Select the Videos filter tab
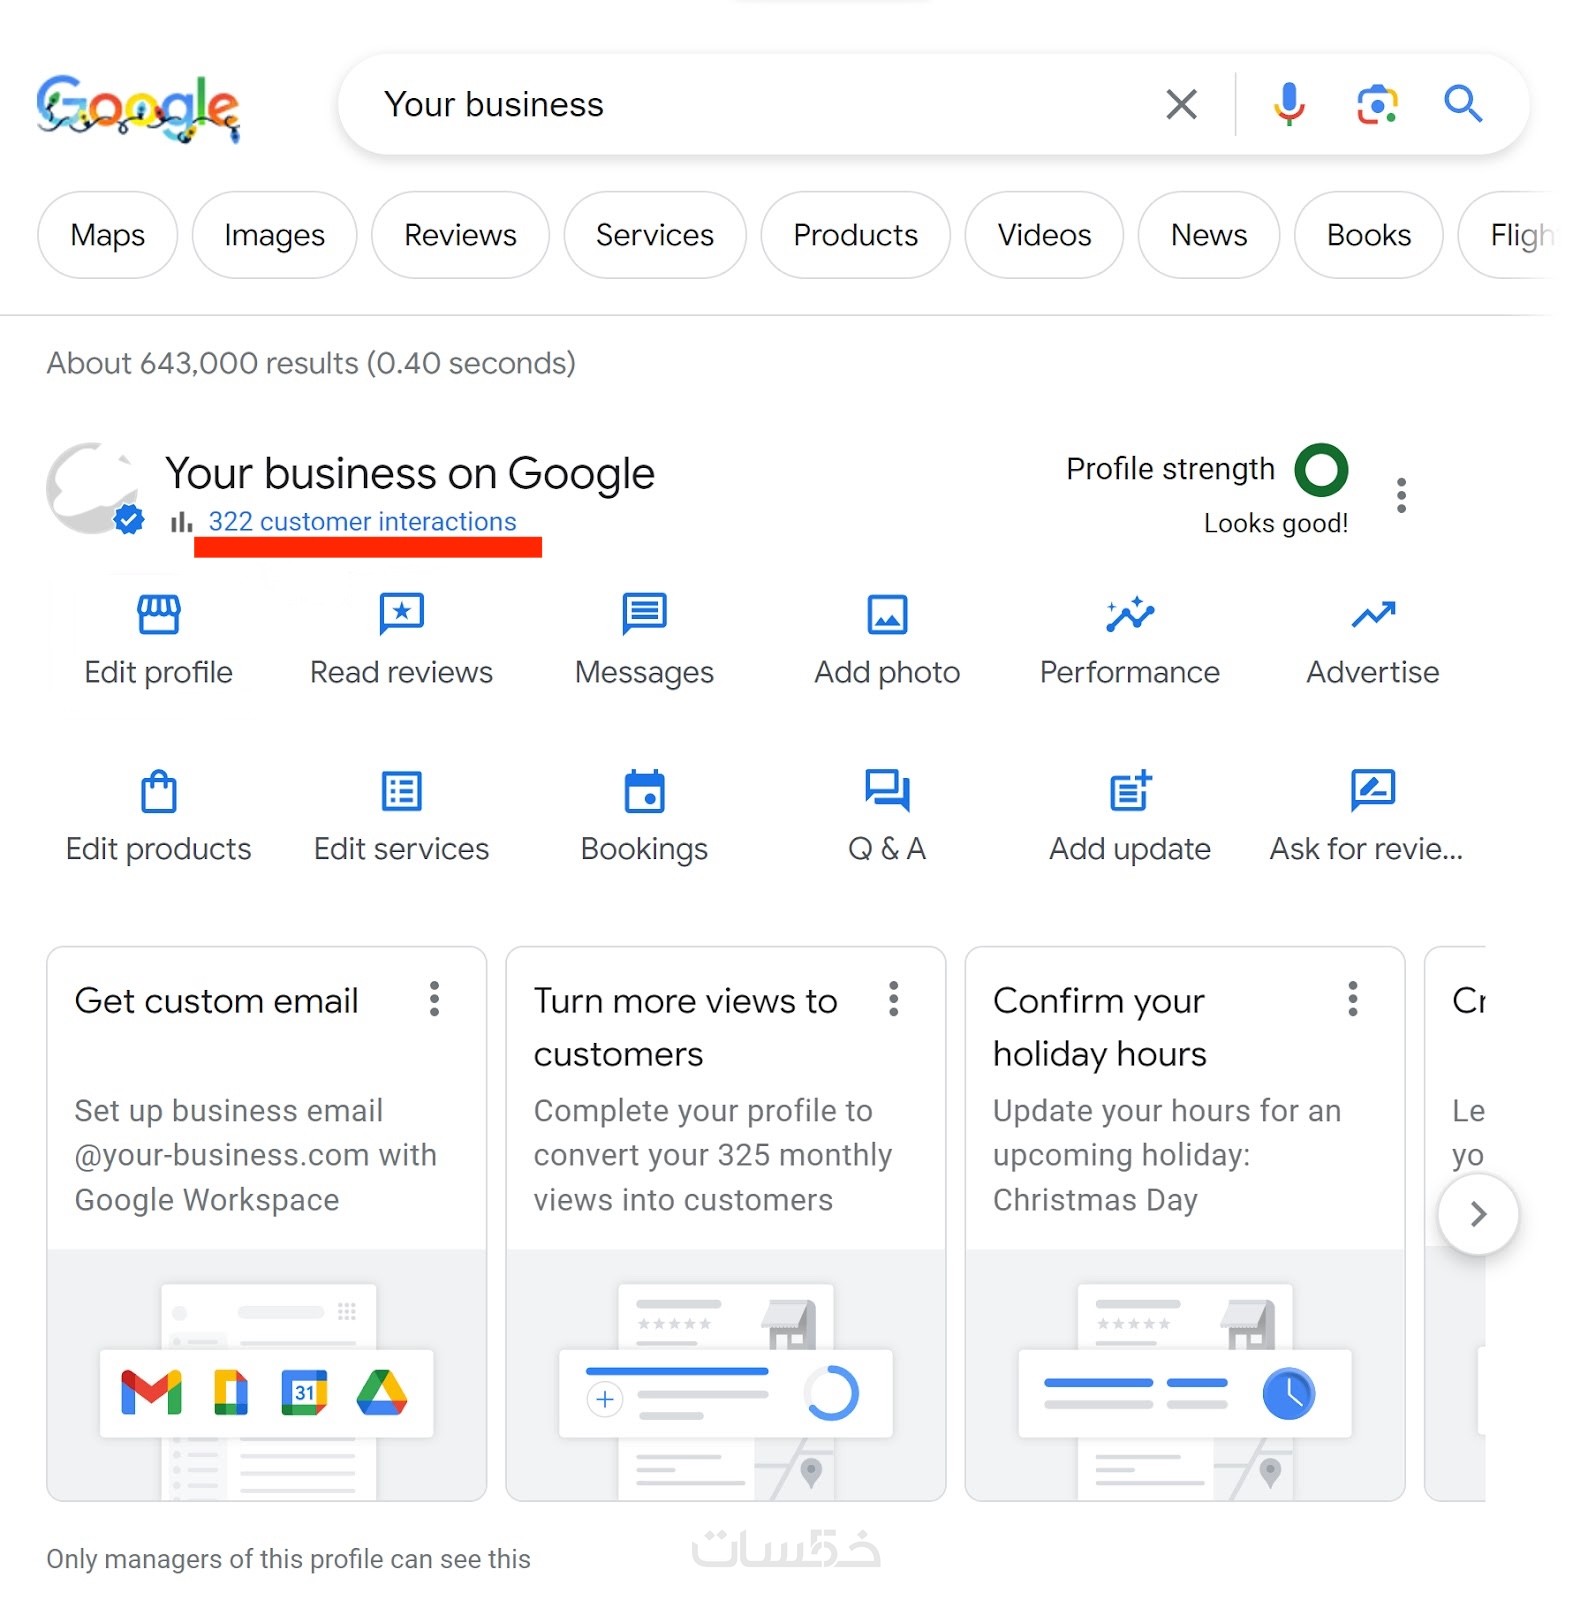This screenshot has height=1600, width=1573. point(1044,235)
